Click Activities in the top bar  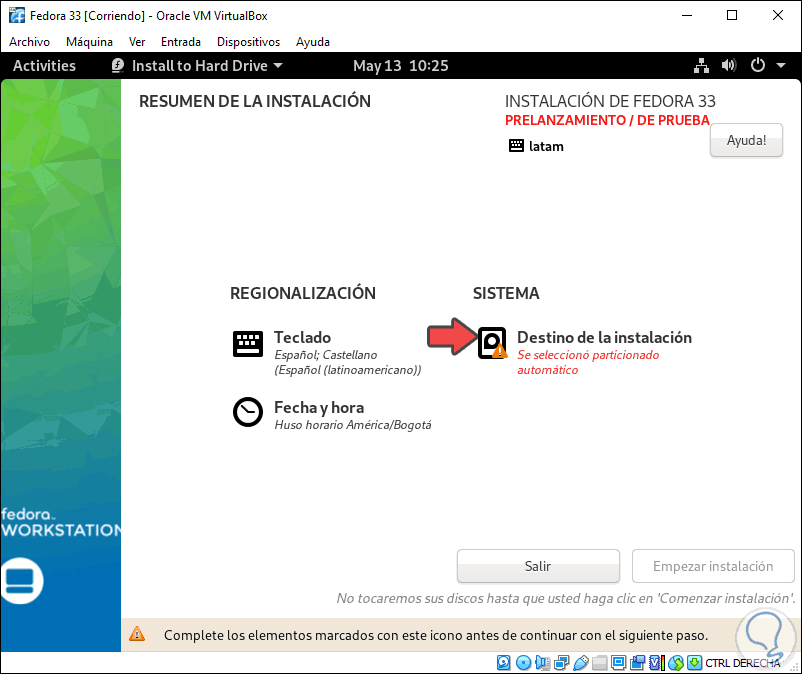tap(44, 65)
